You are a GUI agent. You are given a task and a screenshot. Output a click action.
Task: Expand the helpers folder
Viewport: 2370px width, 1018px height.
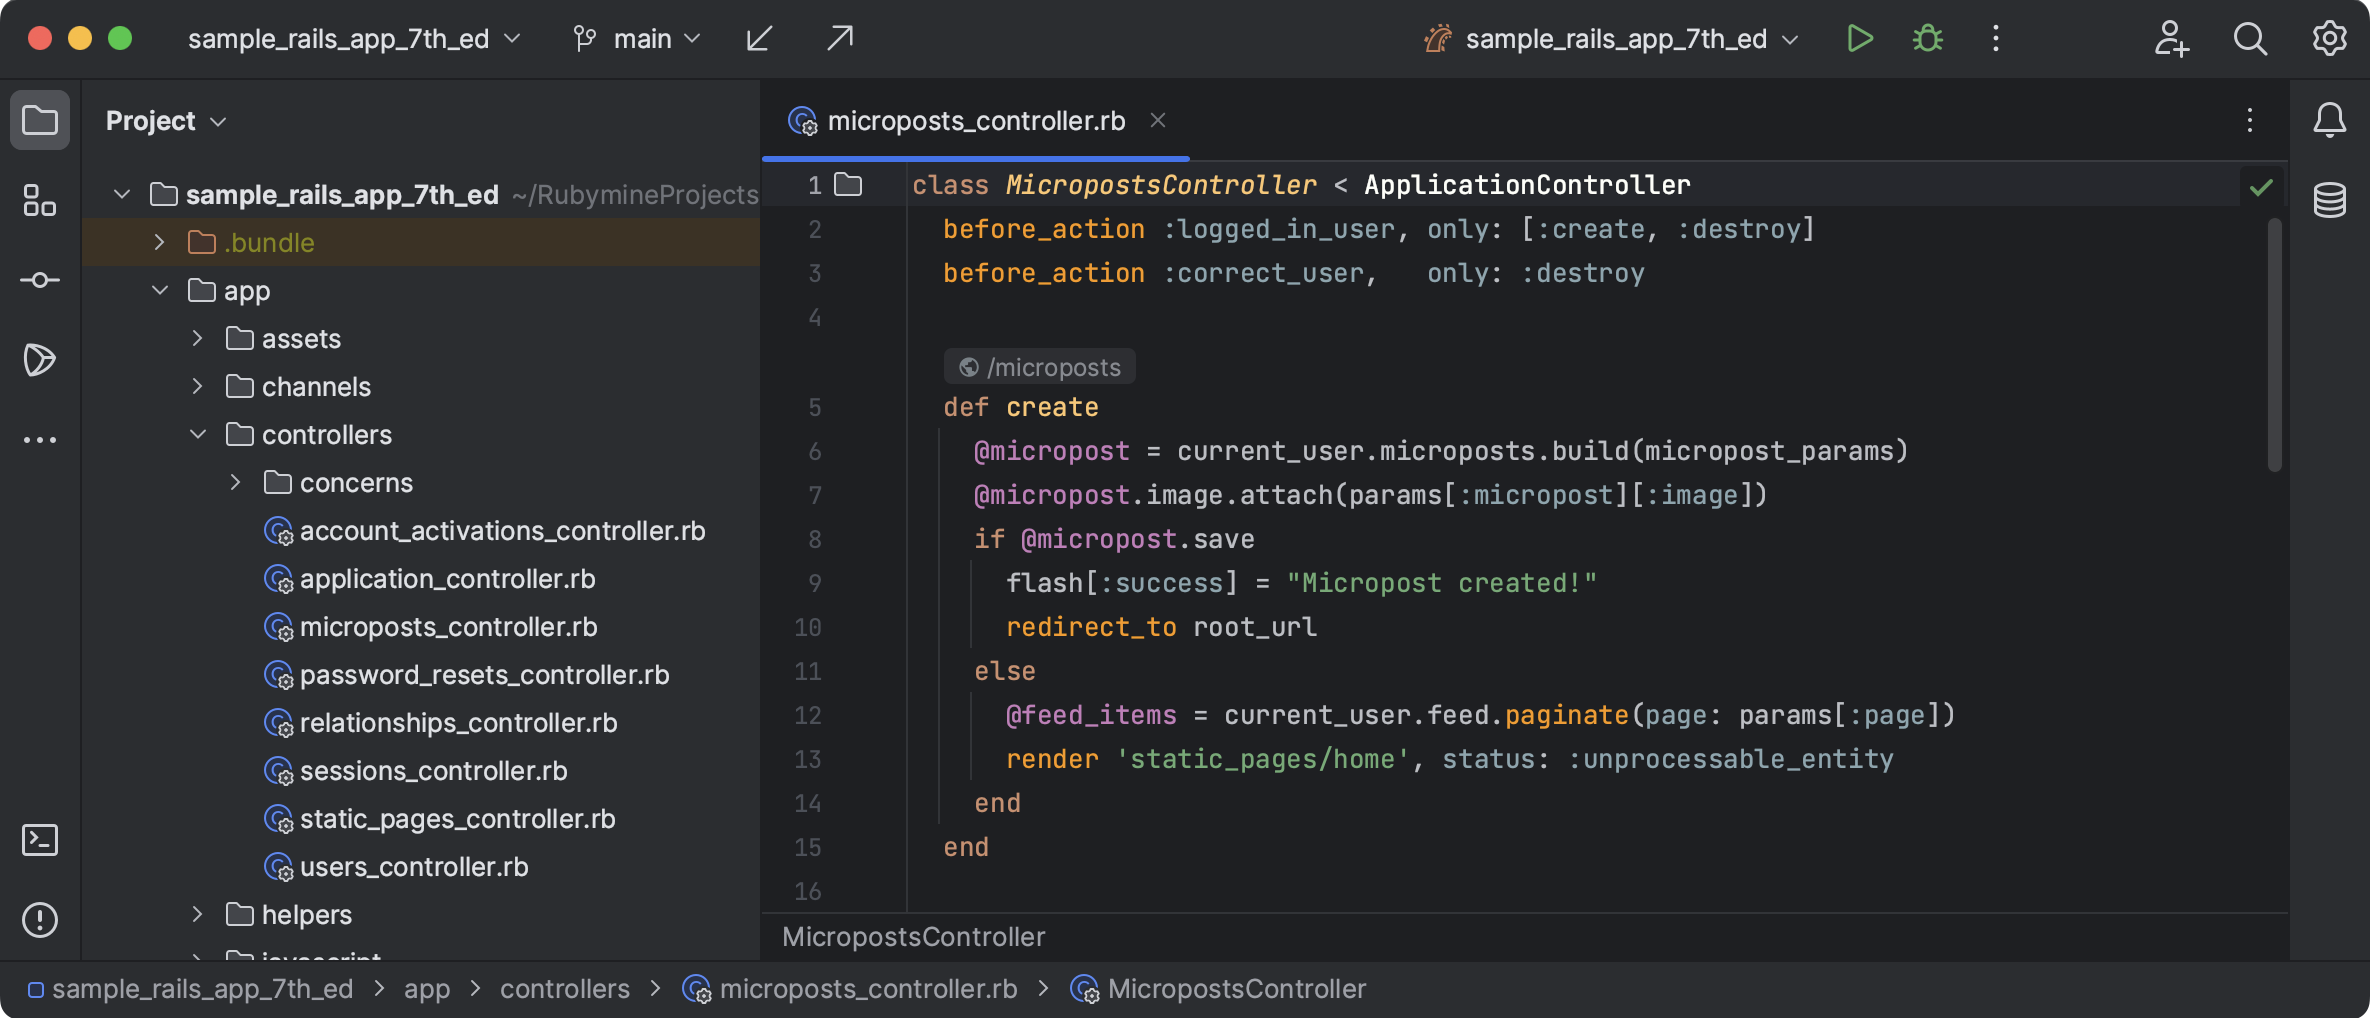pos(198,914)
